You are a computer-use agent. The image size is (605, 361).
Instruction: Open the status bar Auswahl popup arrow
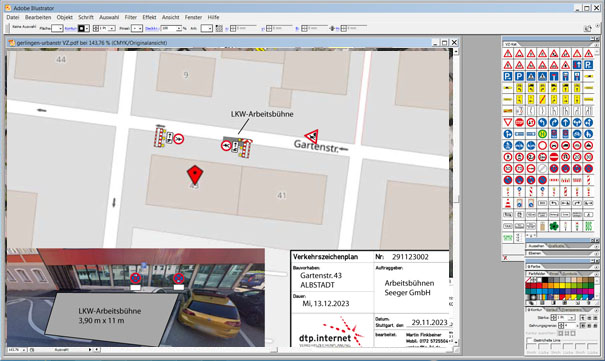(90, 349)
